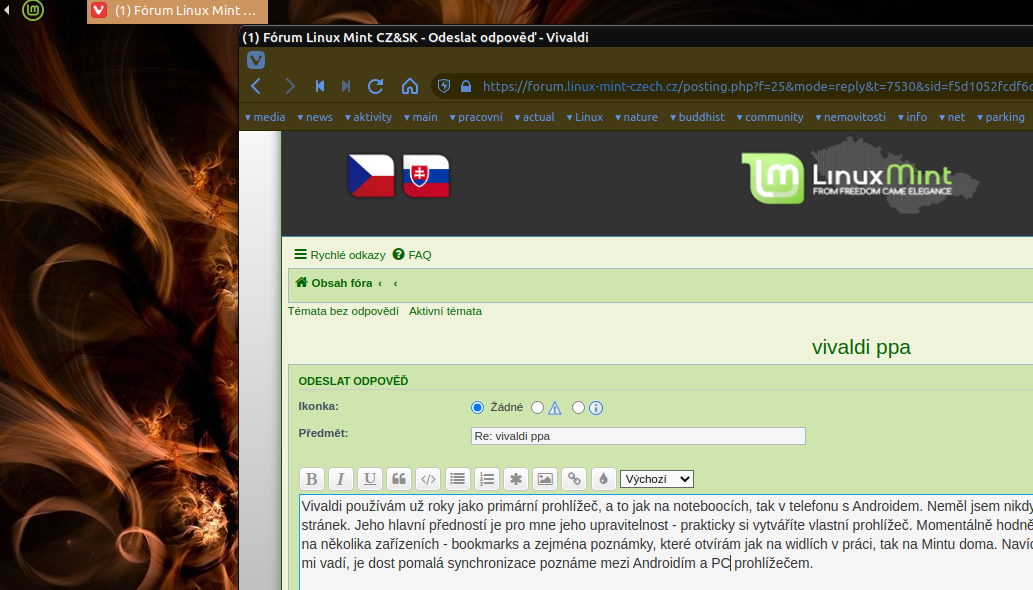Open the Výchozí font size dropdown
Viewport: 1033px width, 590px height.
click(656, 479)
